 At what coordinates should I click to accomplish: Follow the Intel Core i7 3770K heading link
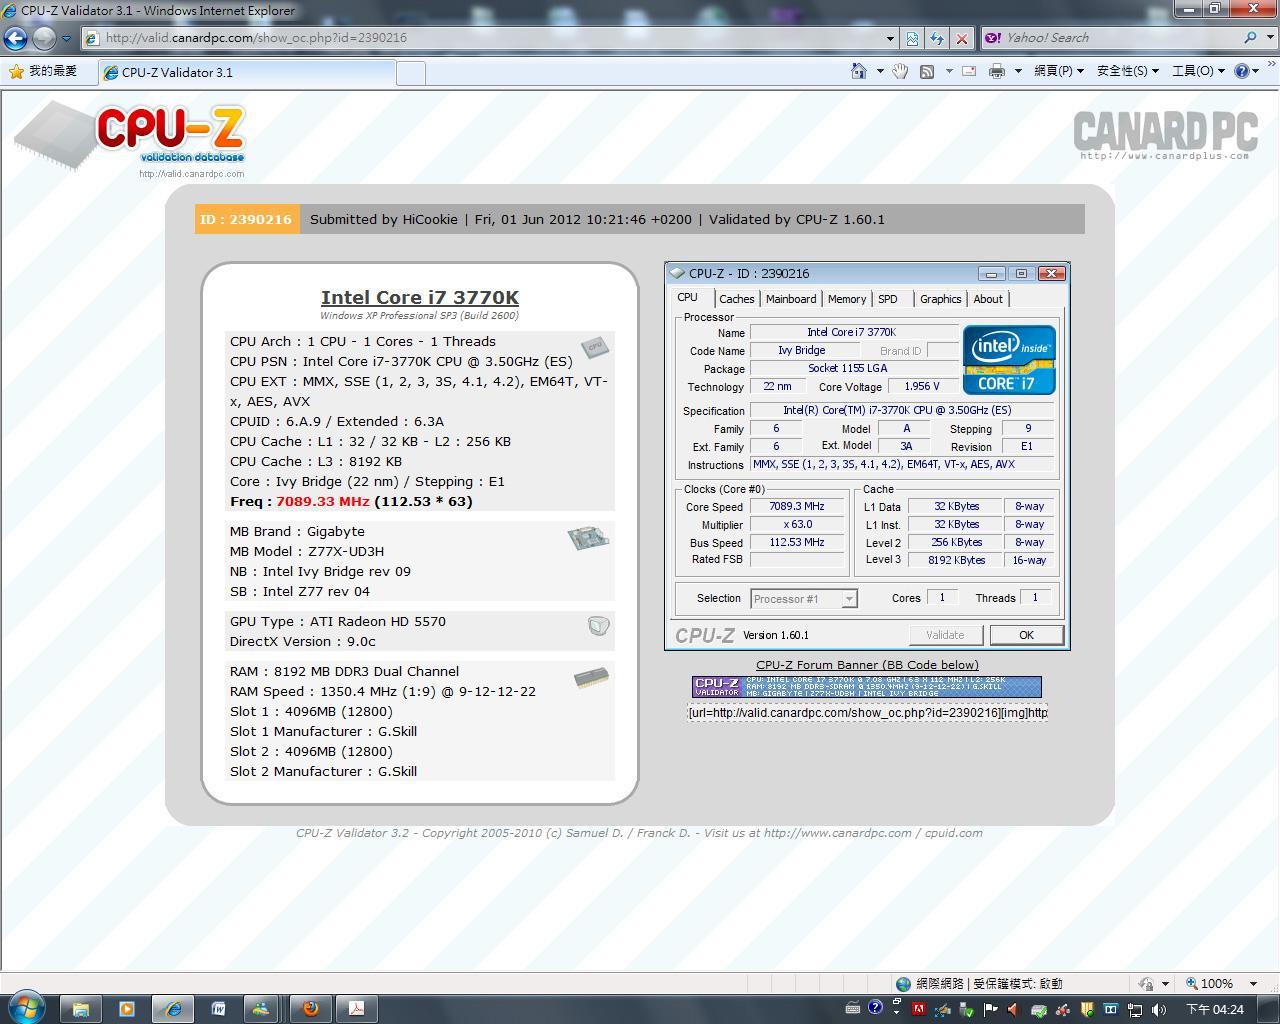420,297
